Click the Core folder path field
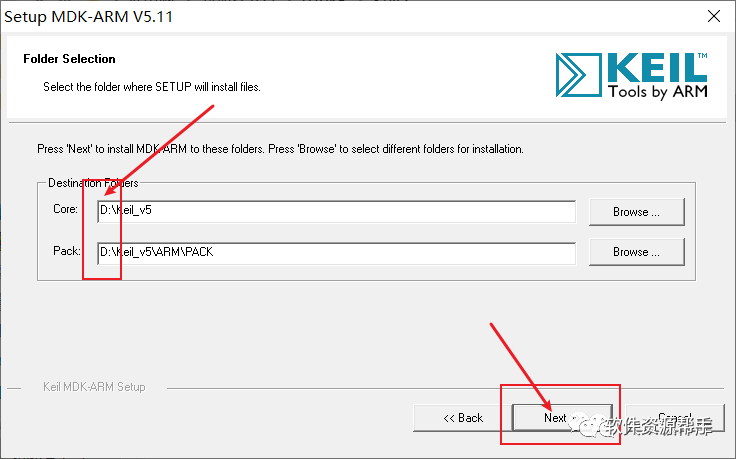This screenshot has width=736, height=459. click(336, 211)
